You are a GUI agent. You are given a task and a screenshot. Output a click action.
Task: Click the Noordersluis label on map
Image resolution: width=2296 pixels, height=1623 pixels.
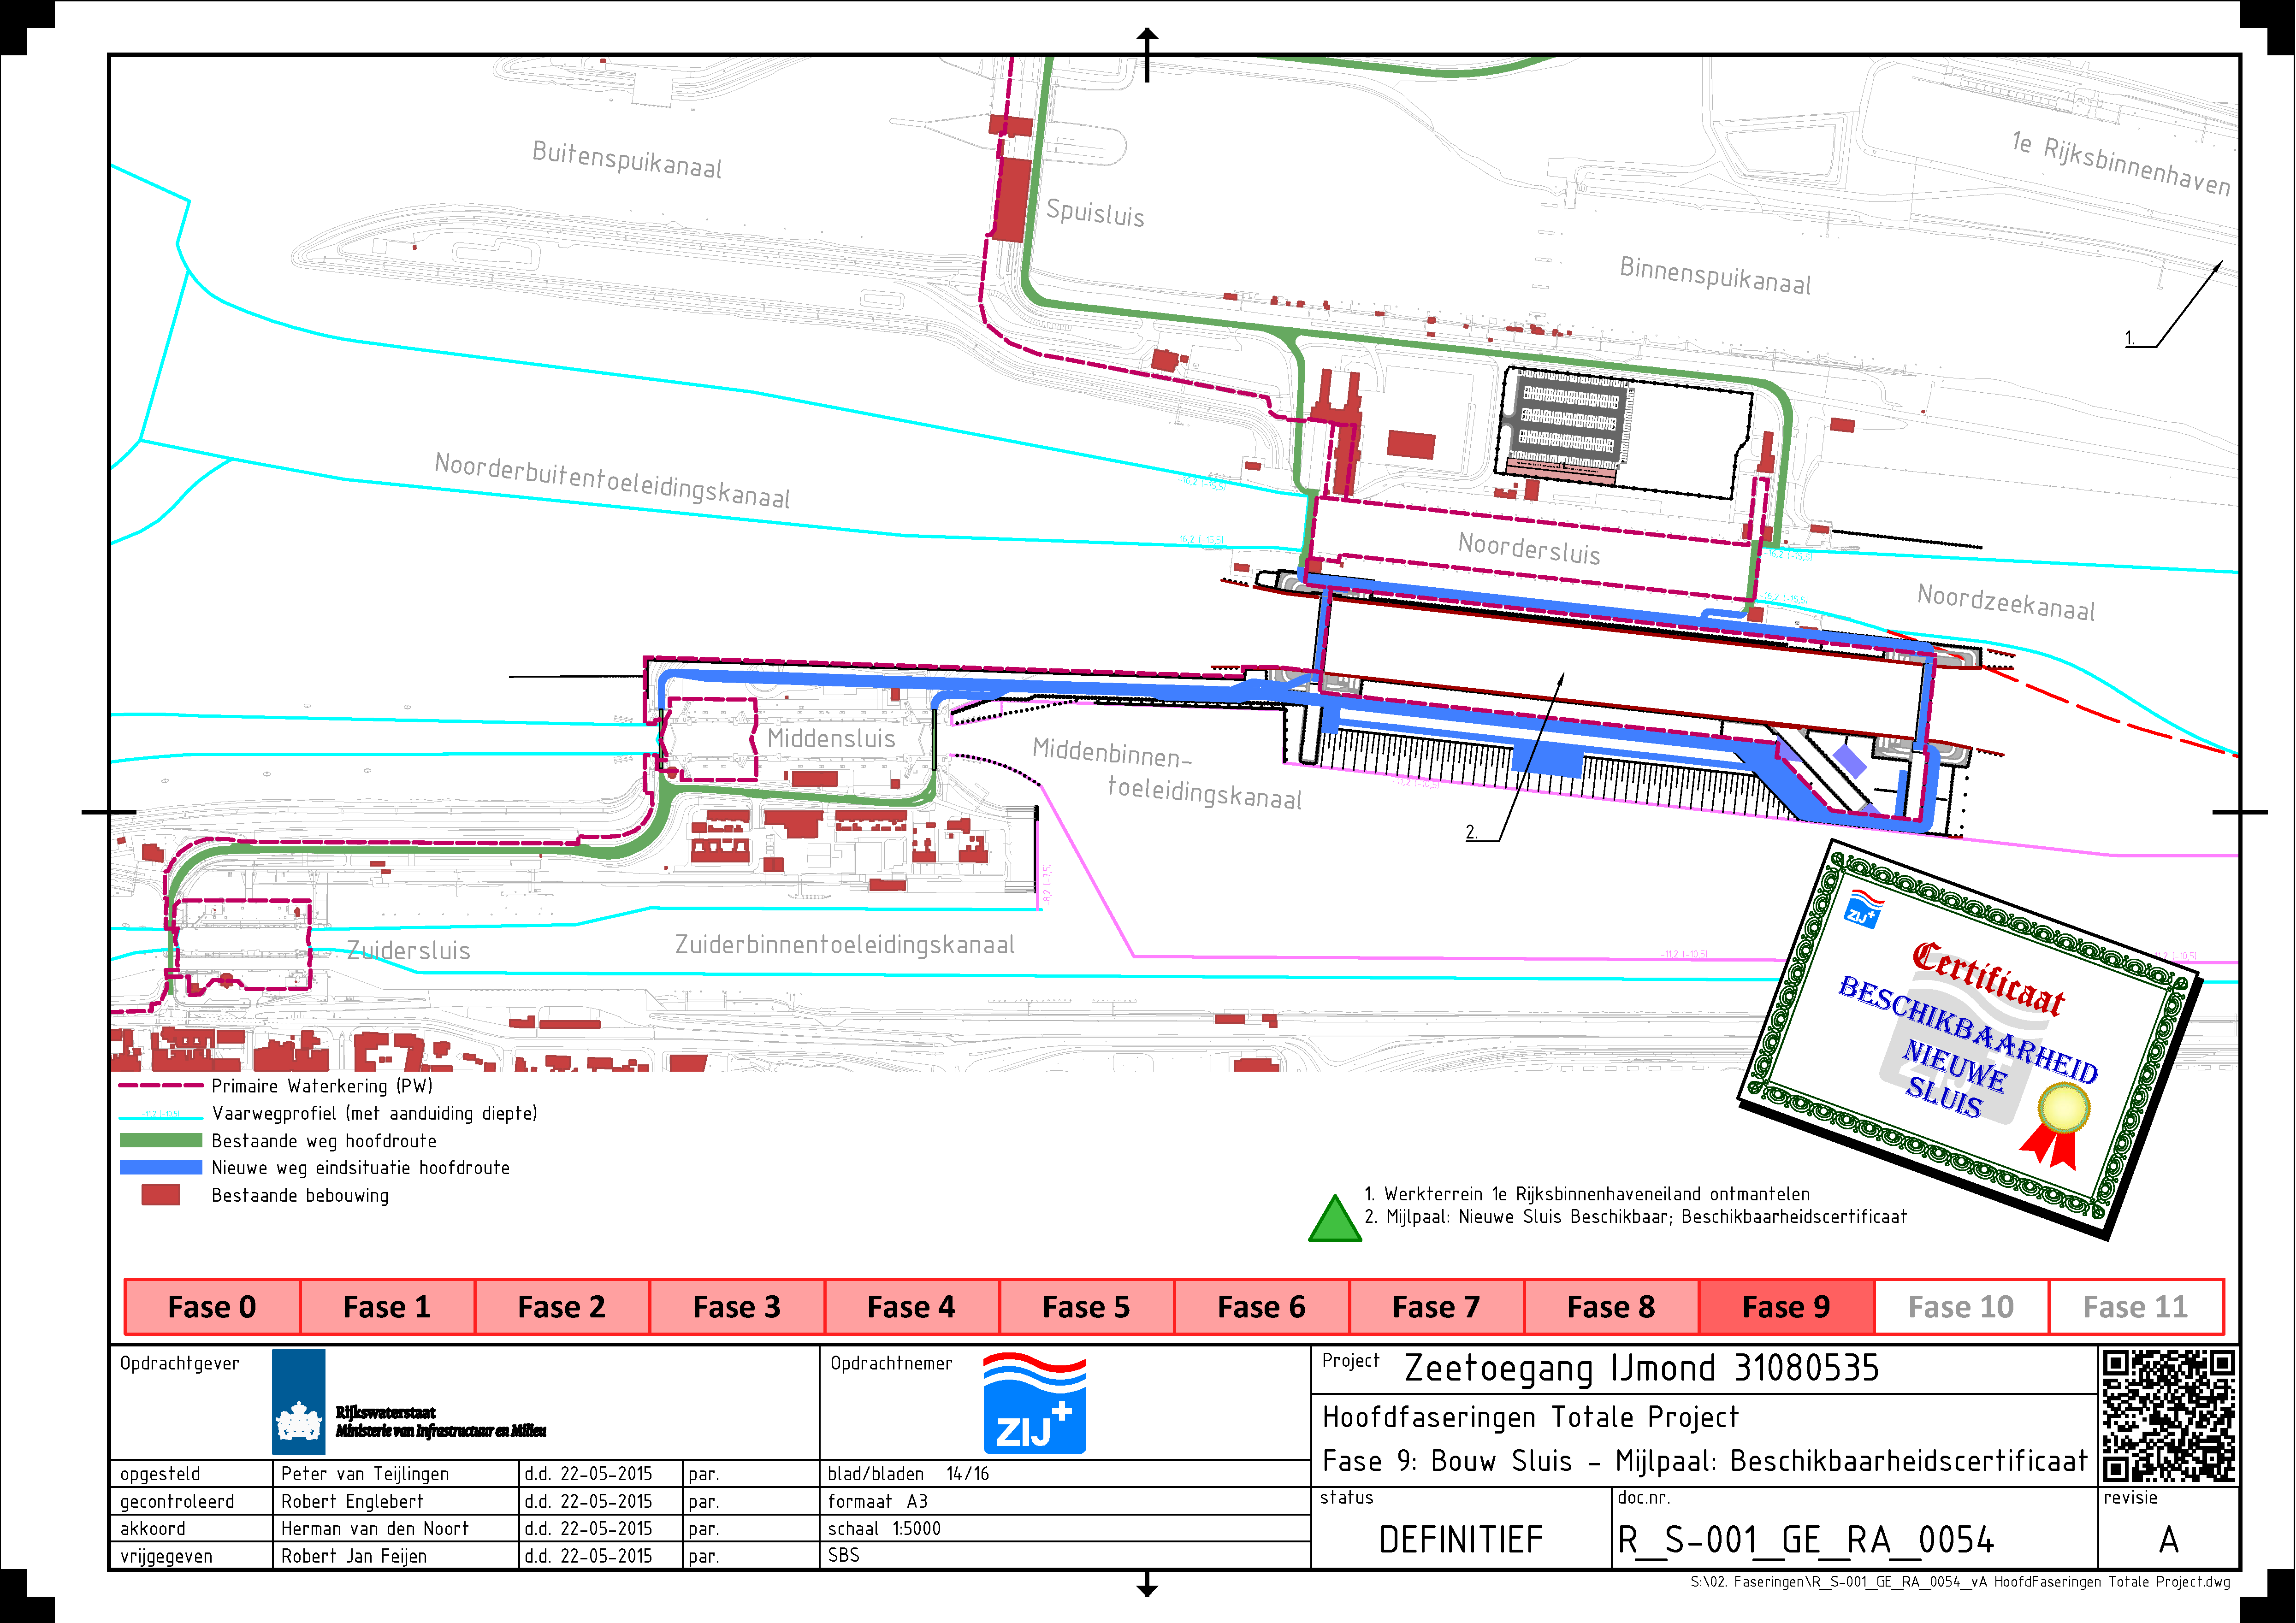pyautogui.click(x=1529, y=549)
